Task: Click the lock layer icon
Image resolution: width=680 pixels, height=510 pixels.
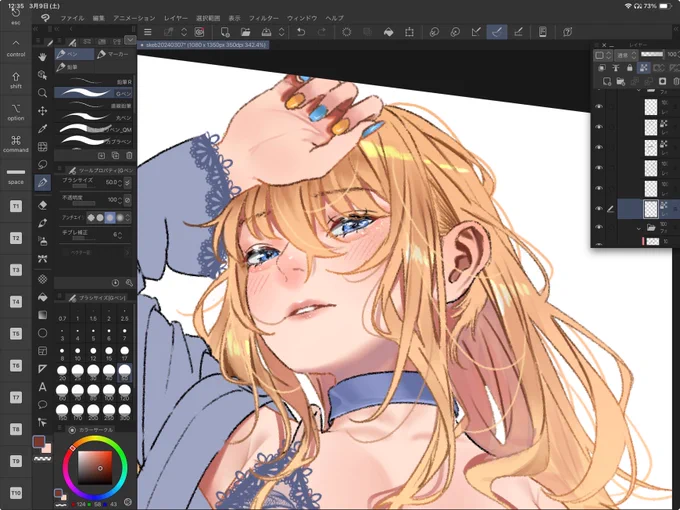Action: point(630,68)
